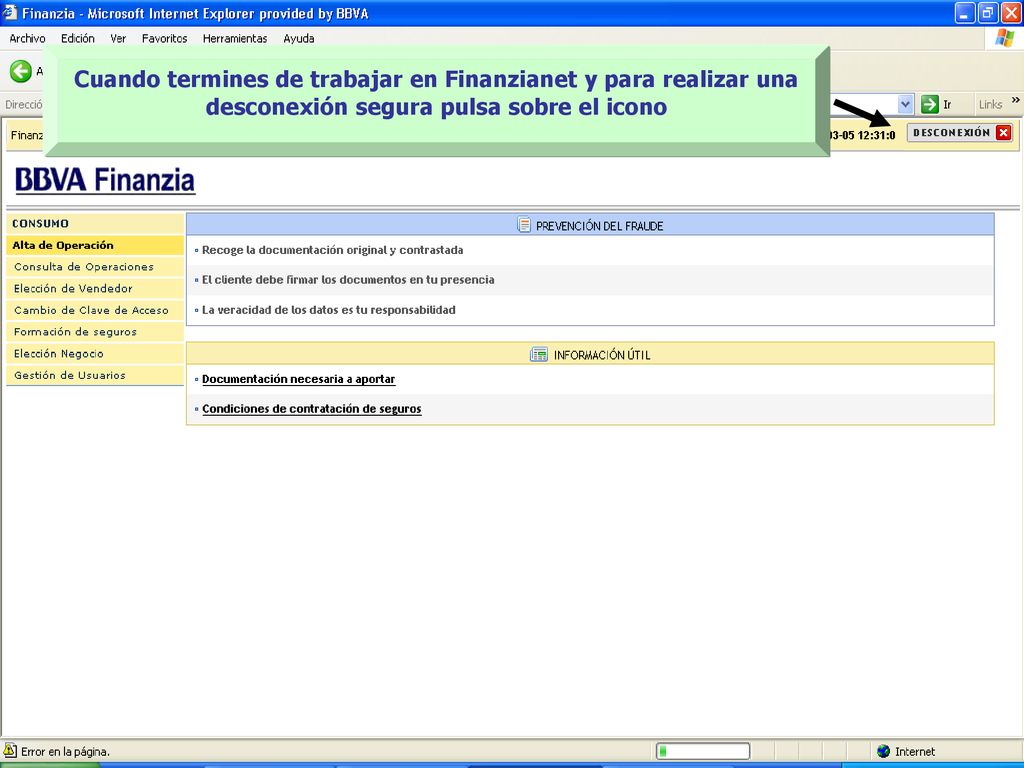The width and height of the screenshot is (1024, 768).
Task: Click the 'Ir' label next to Go
Action: 947,104
